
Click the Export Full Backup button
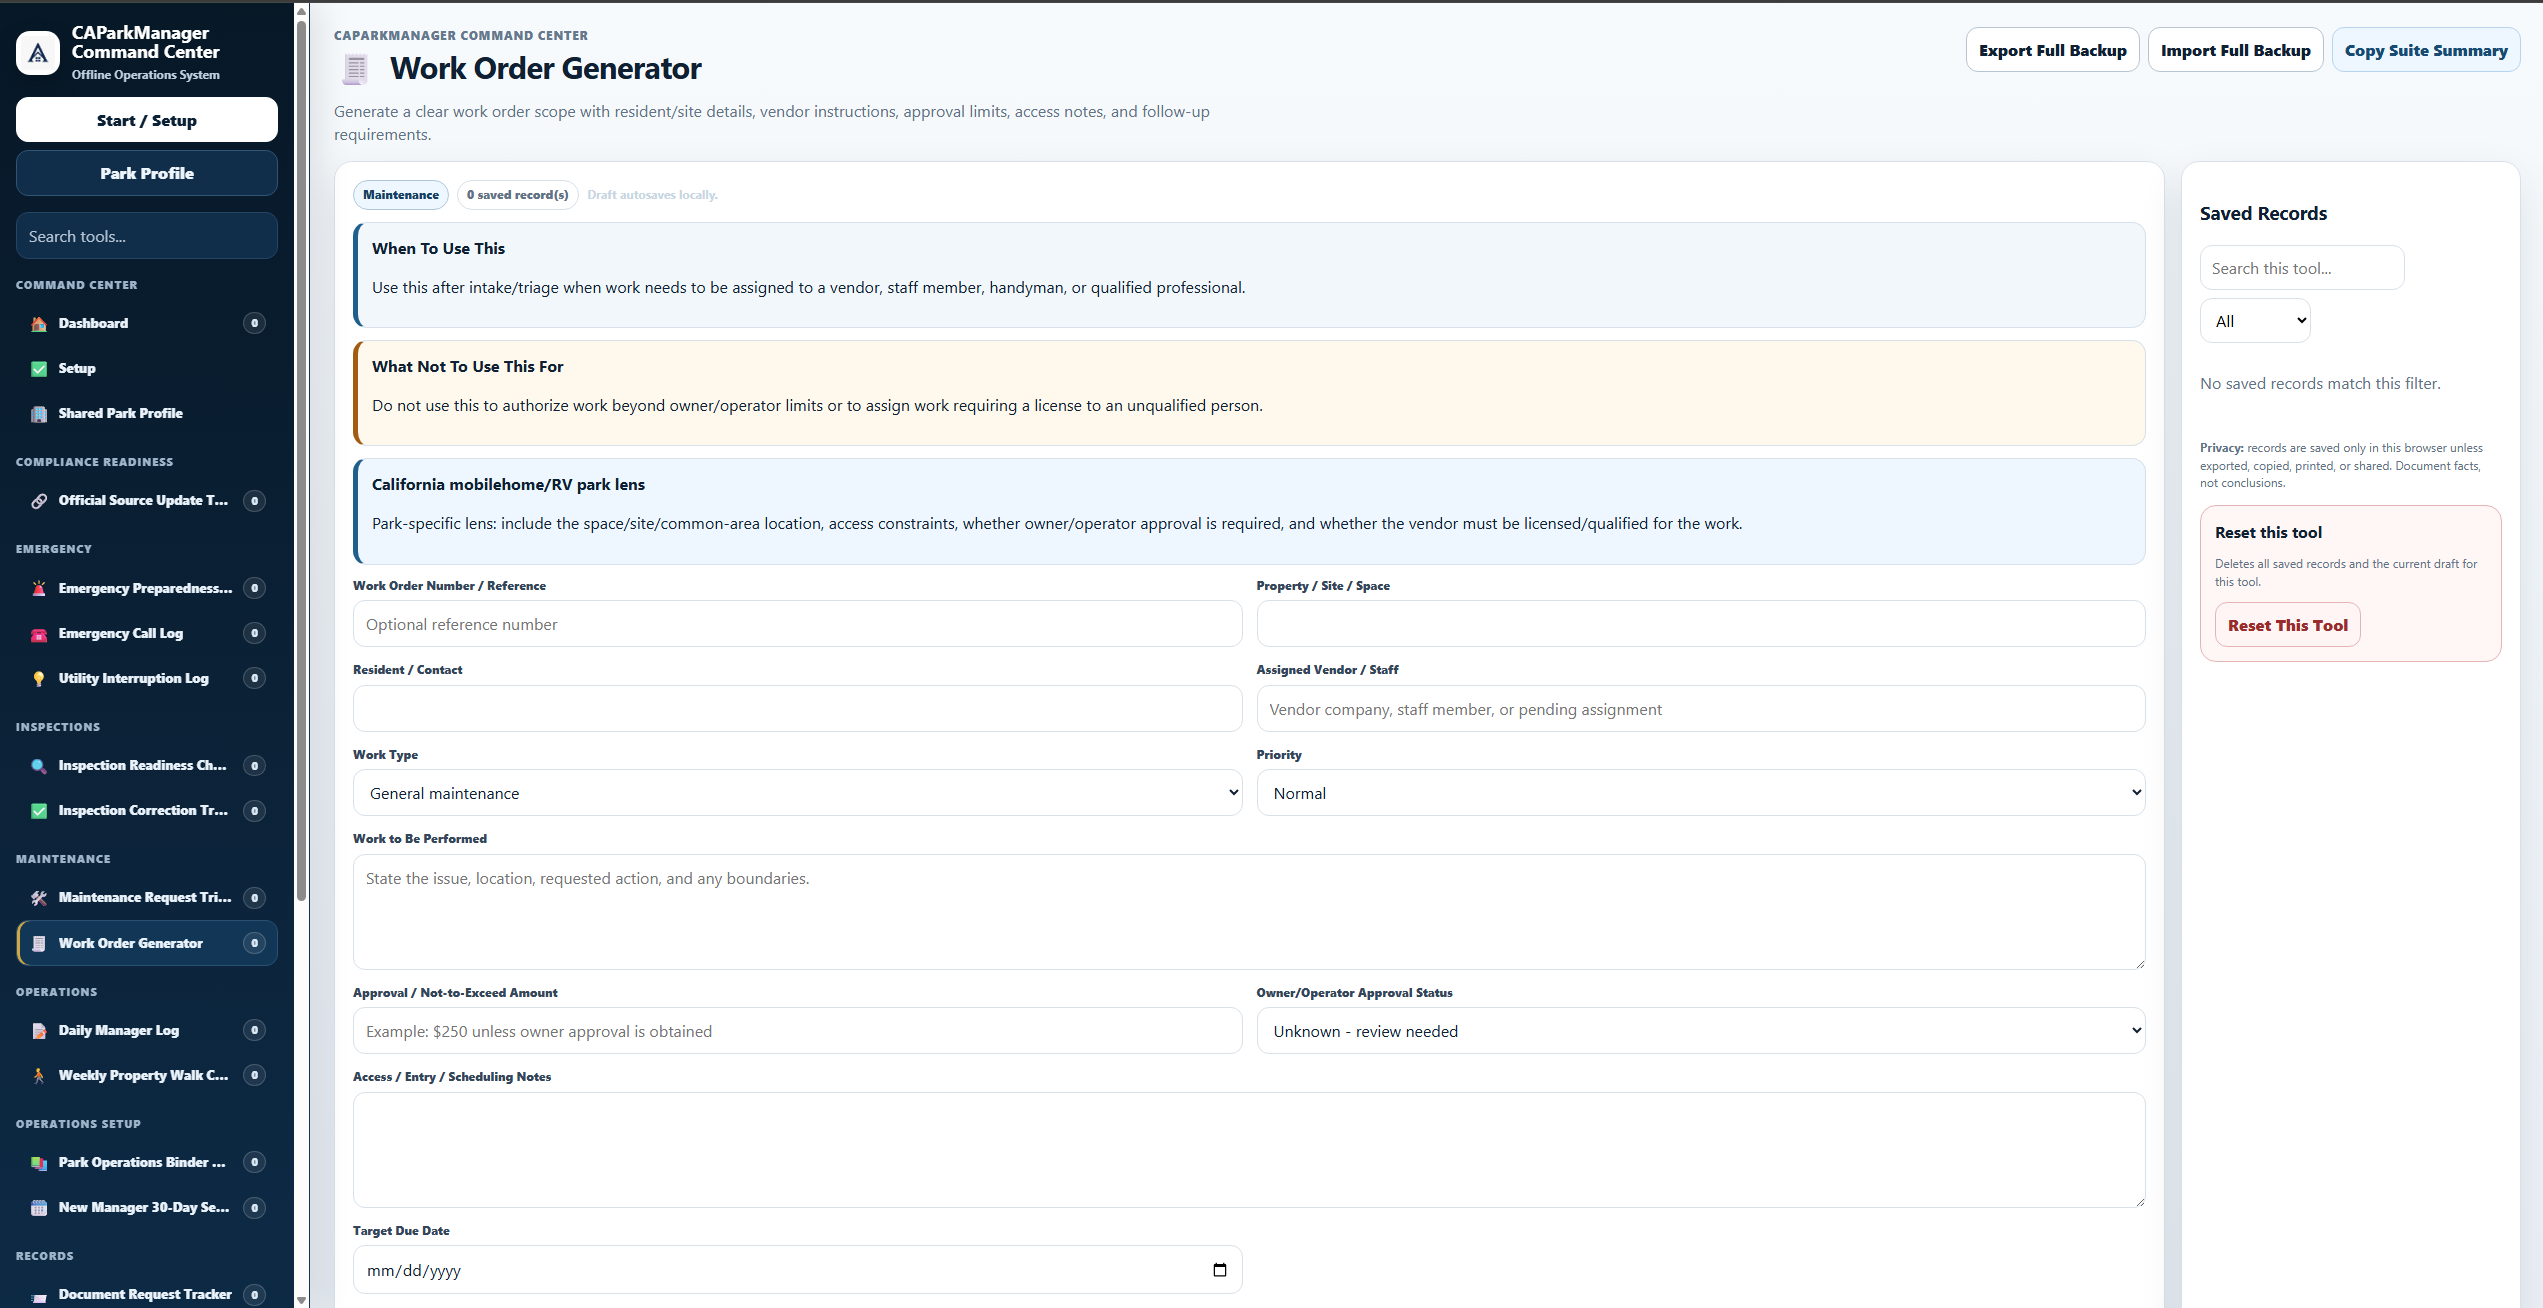[2052, 50]
